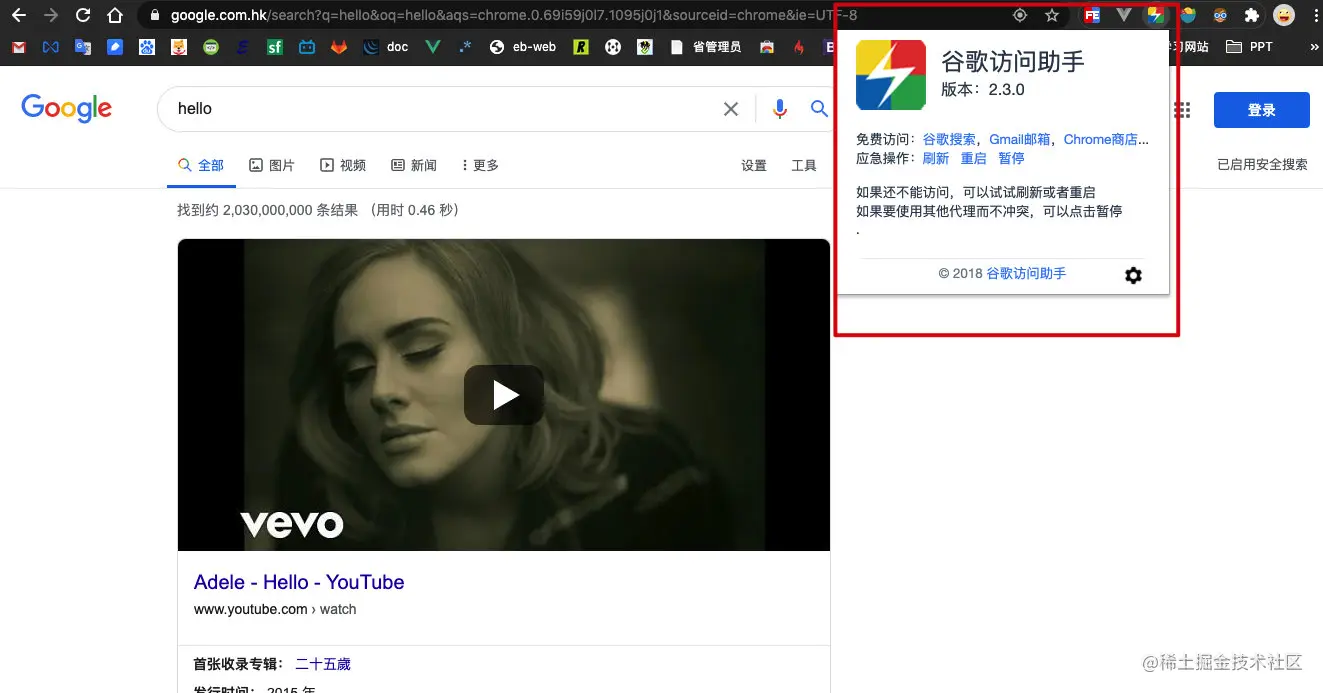Open the doc bookmark
This screenshot has height=693, width=1323.
click(386, 47)
